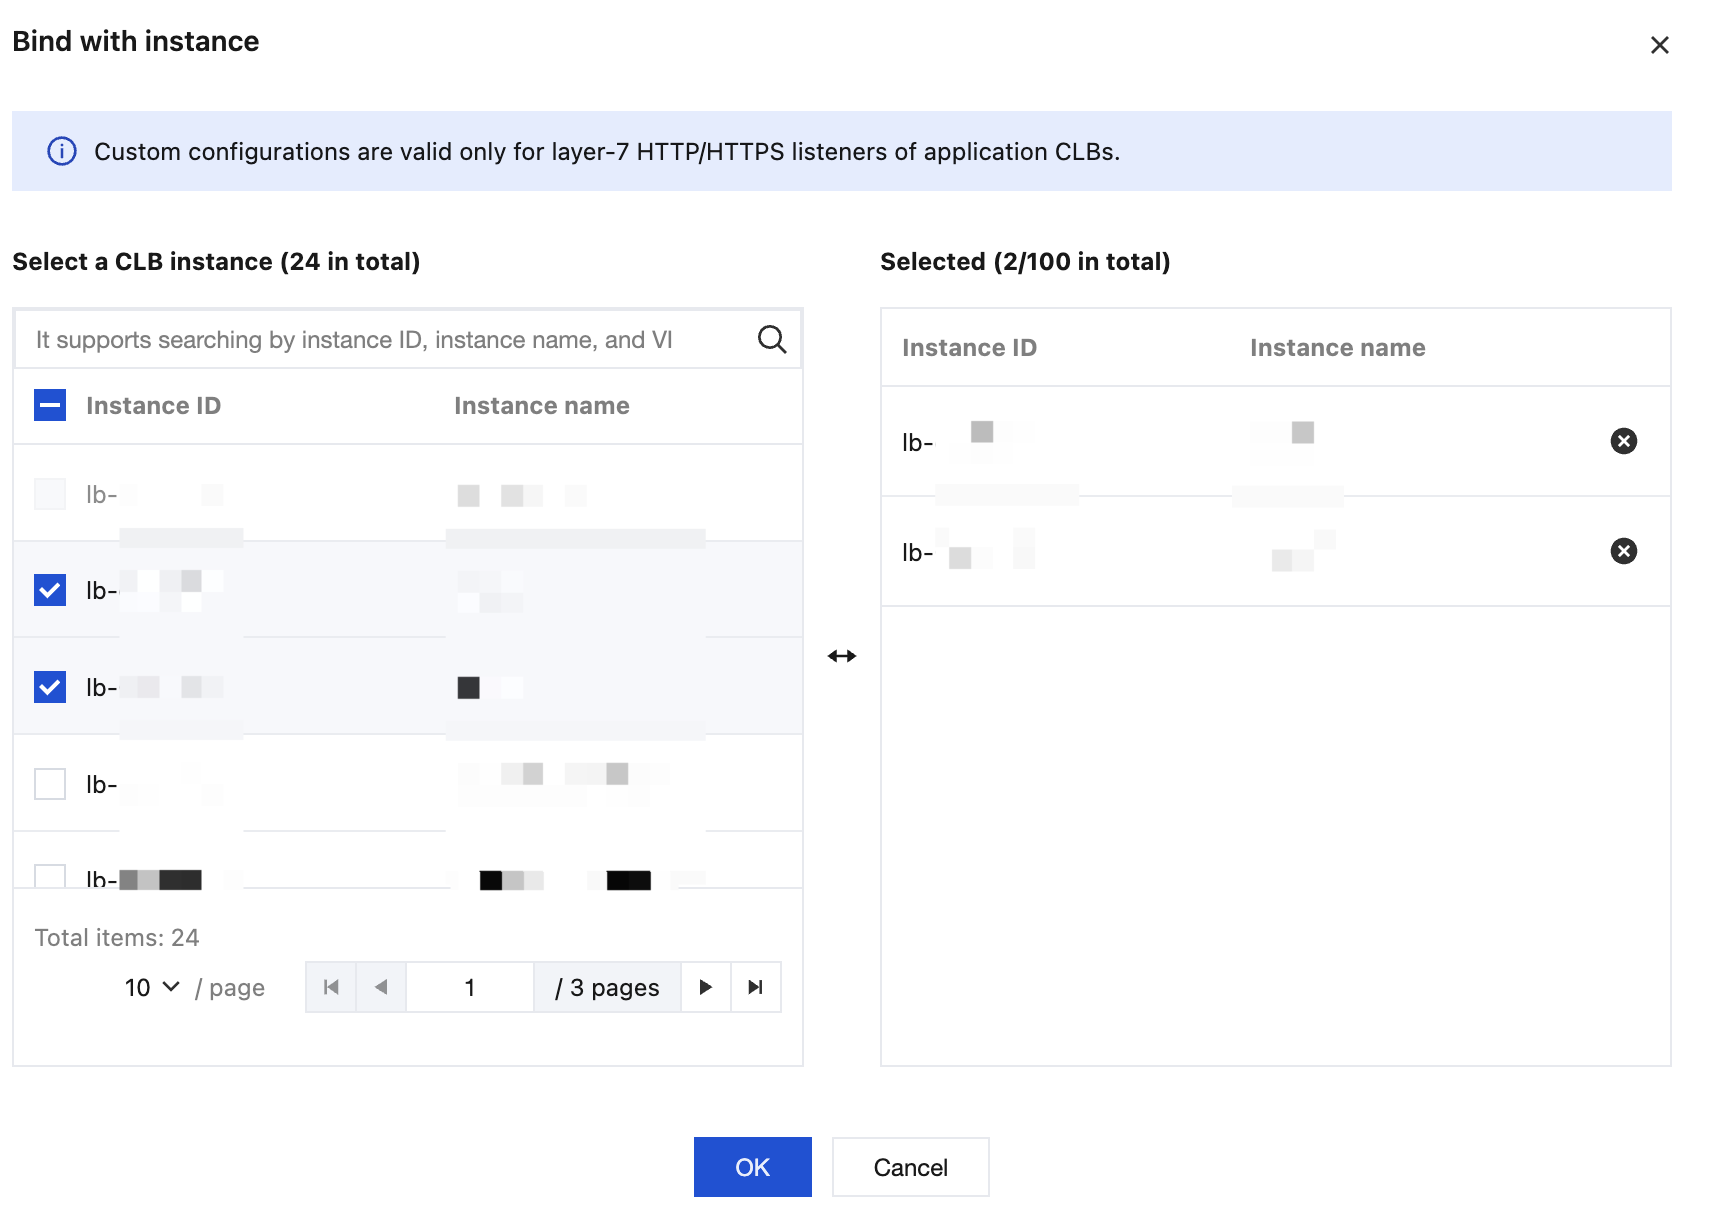Click the page number input box
Screen dimensions: 1710x1218
[469, 987]
